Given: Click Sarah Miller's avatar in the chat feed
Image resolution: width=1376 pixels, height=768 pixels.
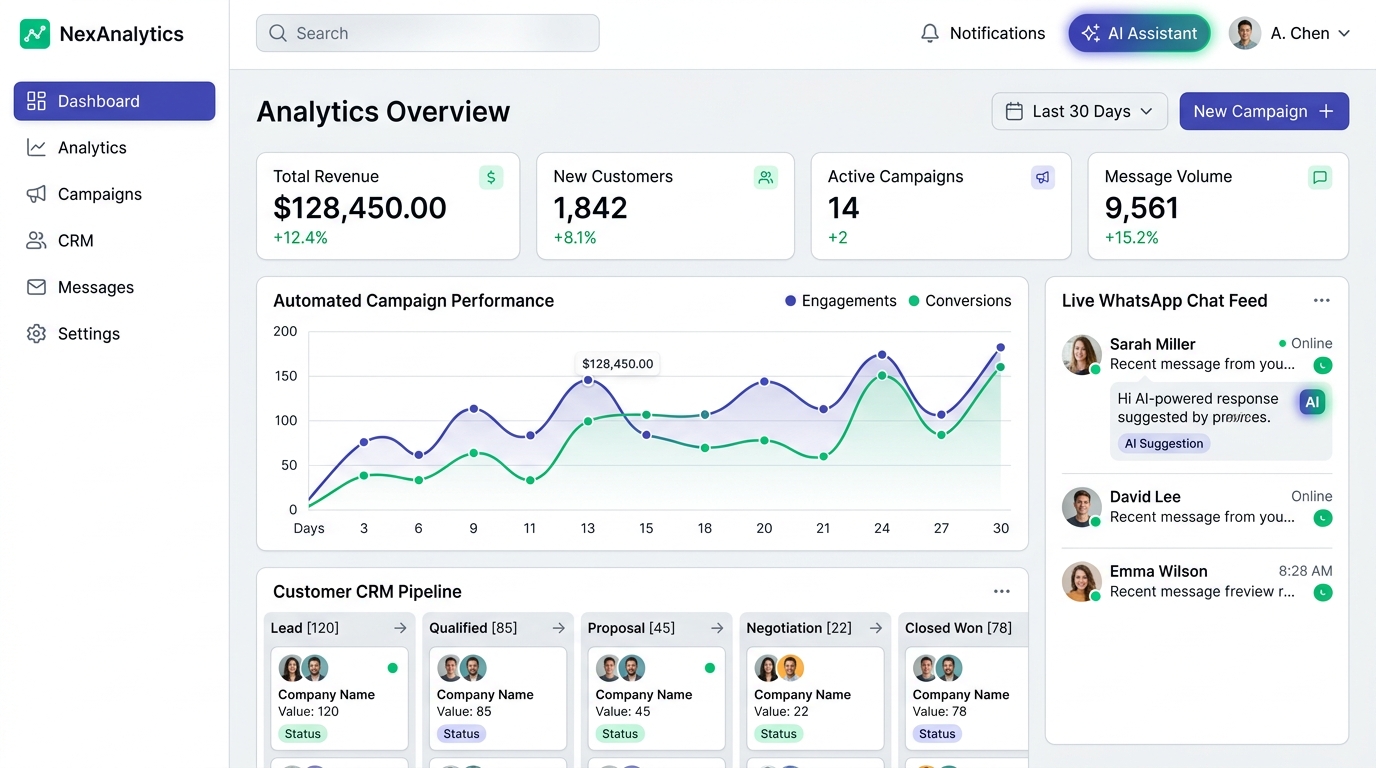Looking at the screenshot, I should pyautogui.click(x=1081, y=355).
